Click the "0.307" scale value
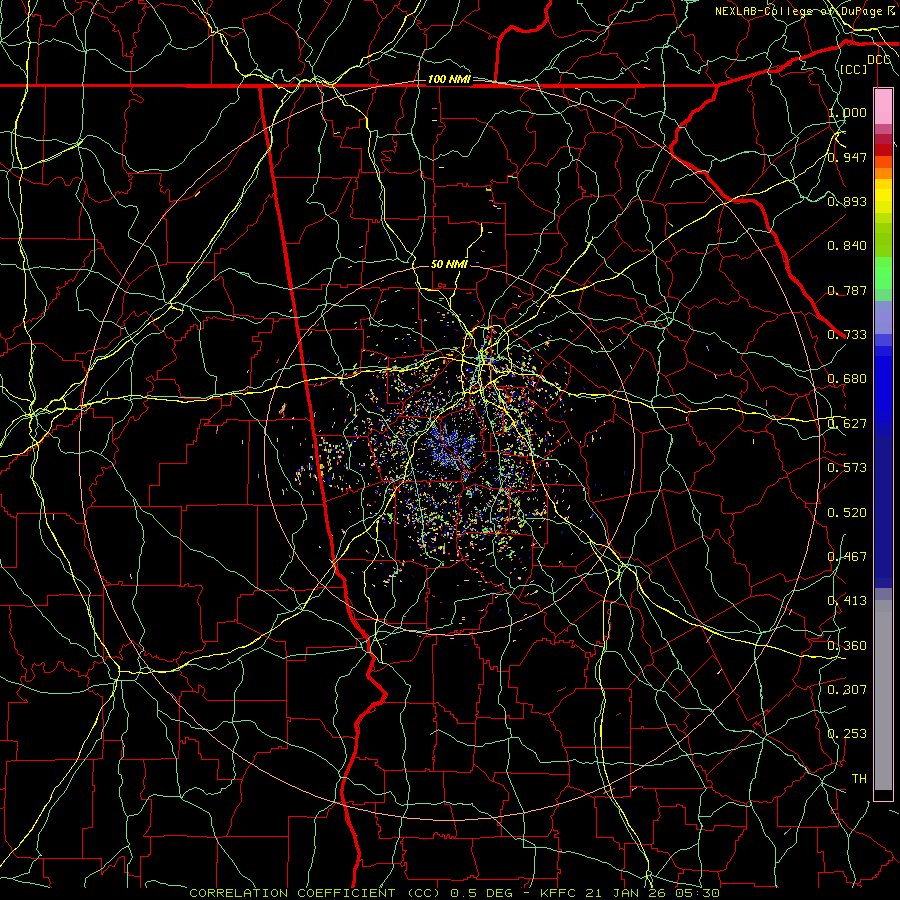The image size is (900, 900). pos(847,690)
